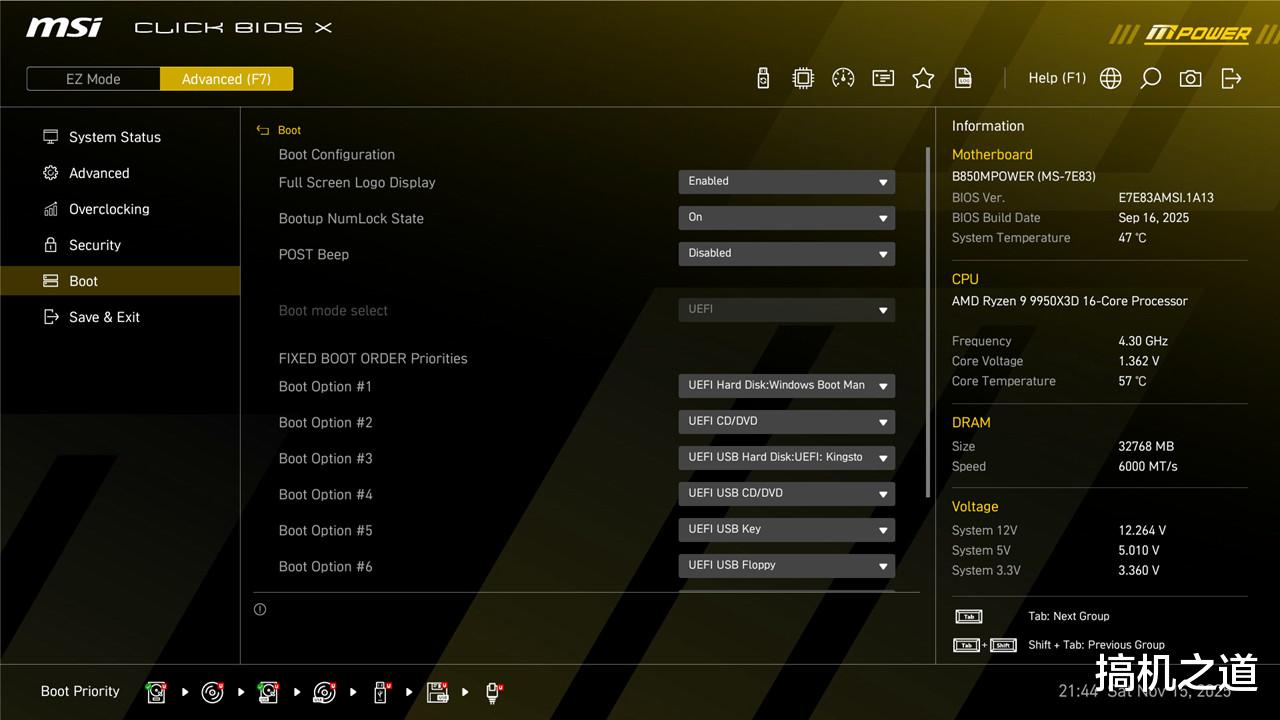Click the BIOS build date Sep 16, 2025

coord(1154,218)
